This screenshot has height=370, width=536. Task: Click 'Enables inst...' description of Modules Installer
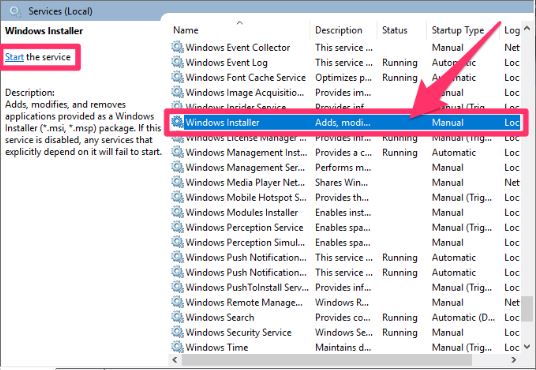343,213
